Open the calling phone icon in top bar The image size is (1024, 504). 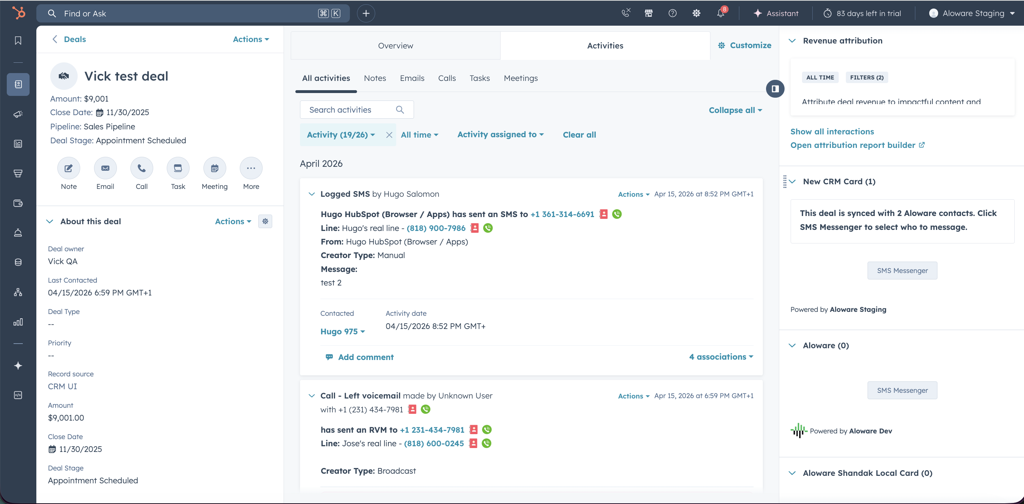click(x=627, y=13)
